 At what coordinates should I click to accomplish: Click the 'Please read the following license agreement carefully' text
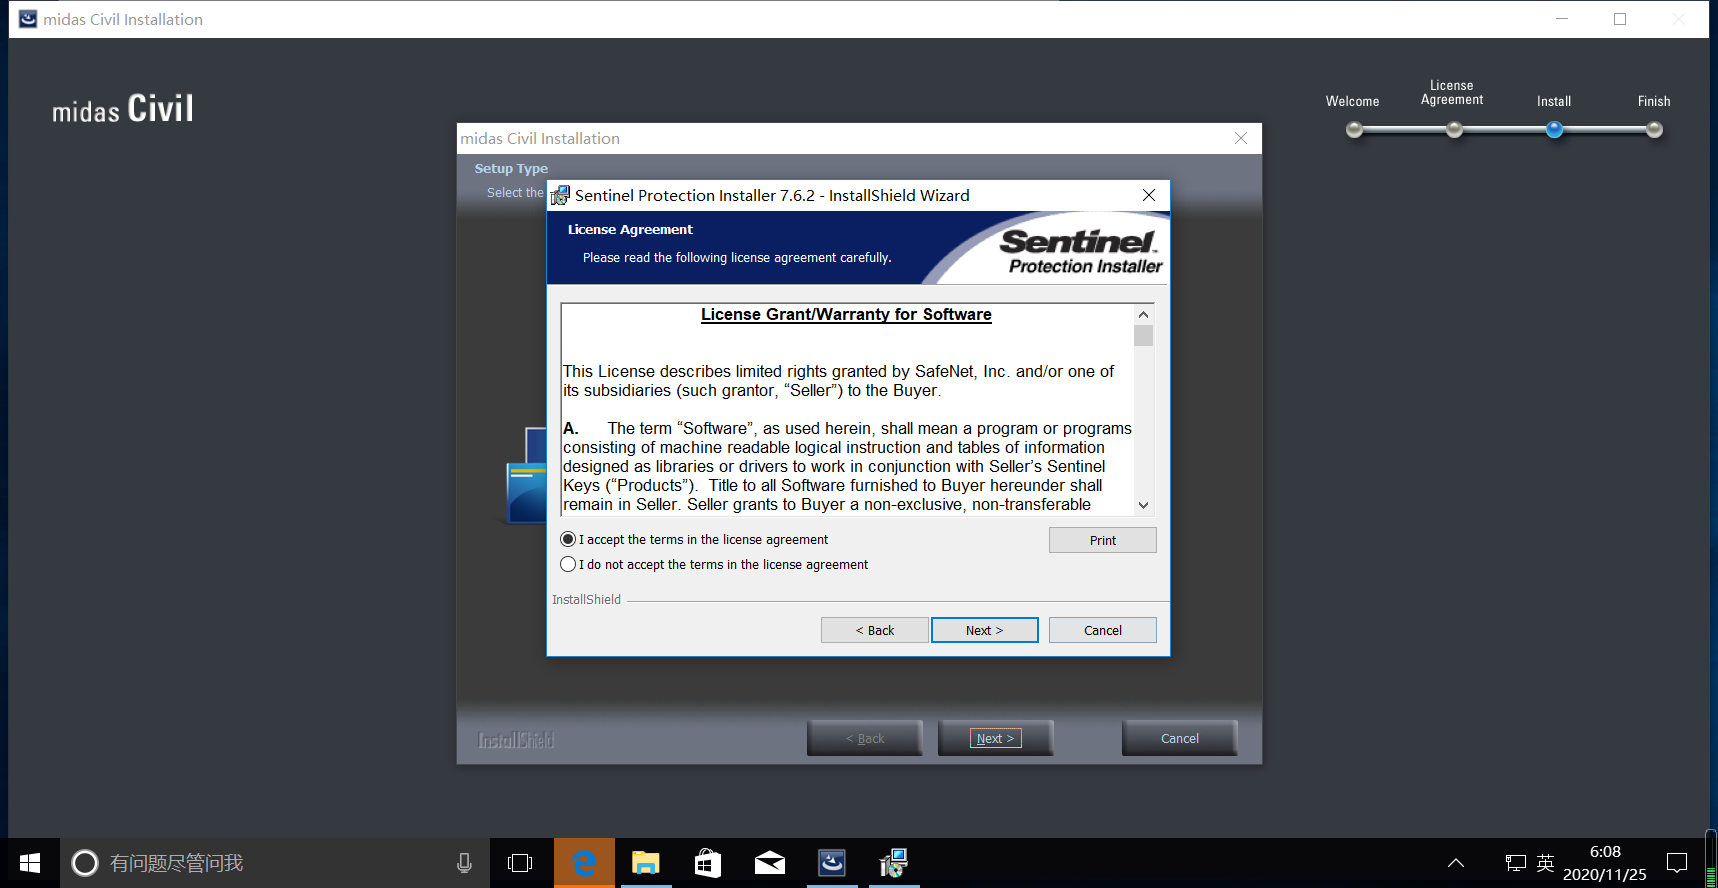(737, 257)
